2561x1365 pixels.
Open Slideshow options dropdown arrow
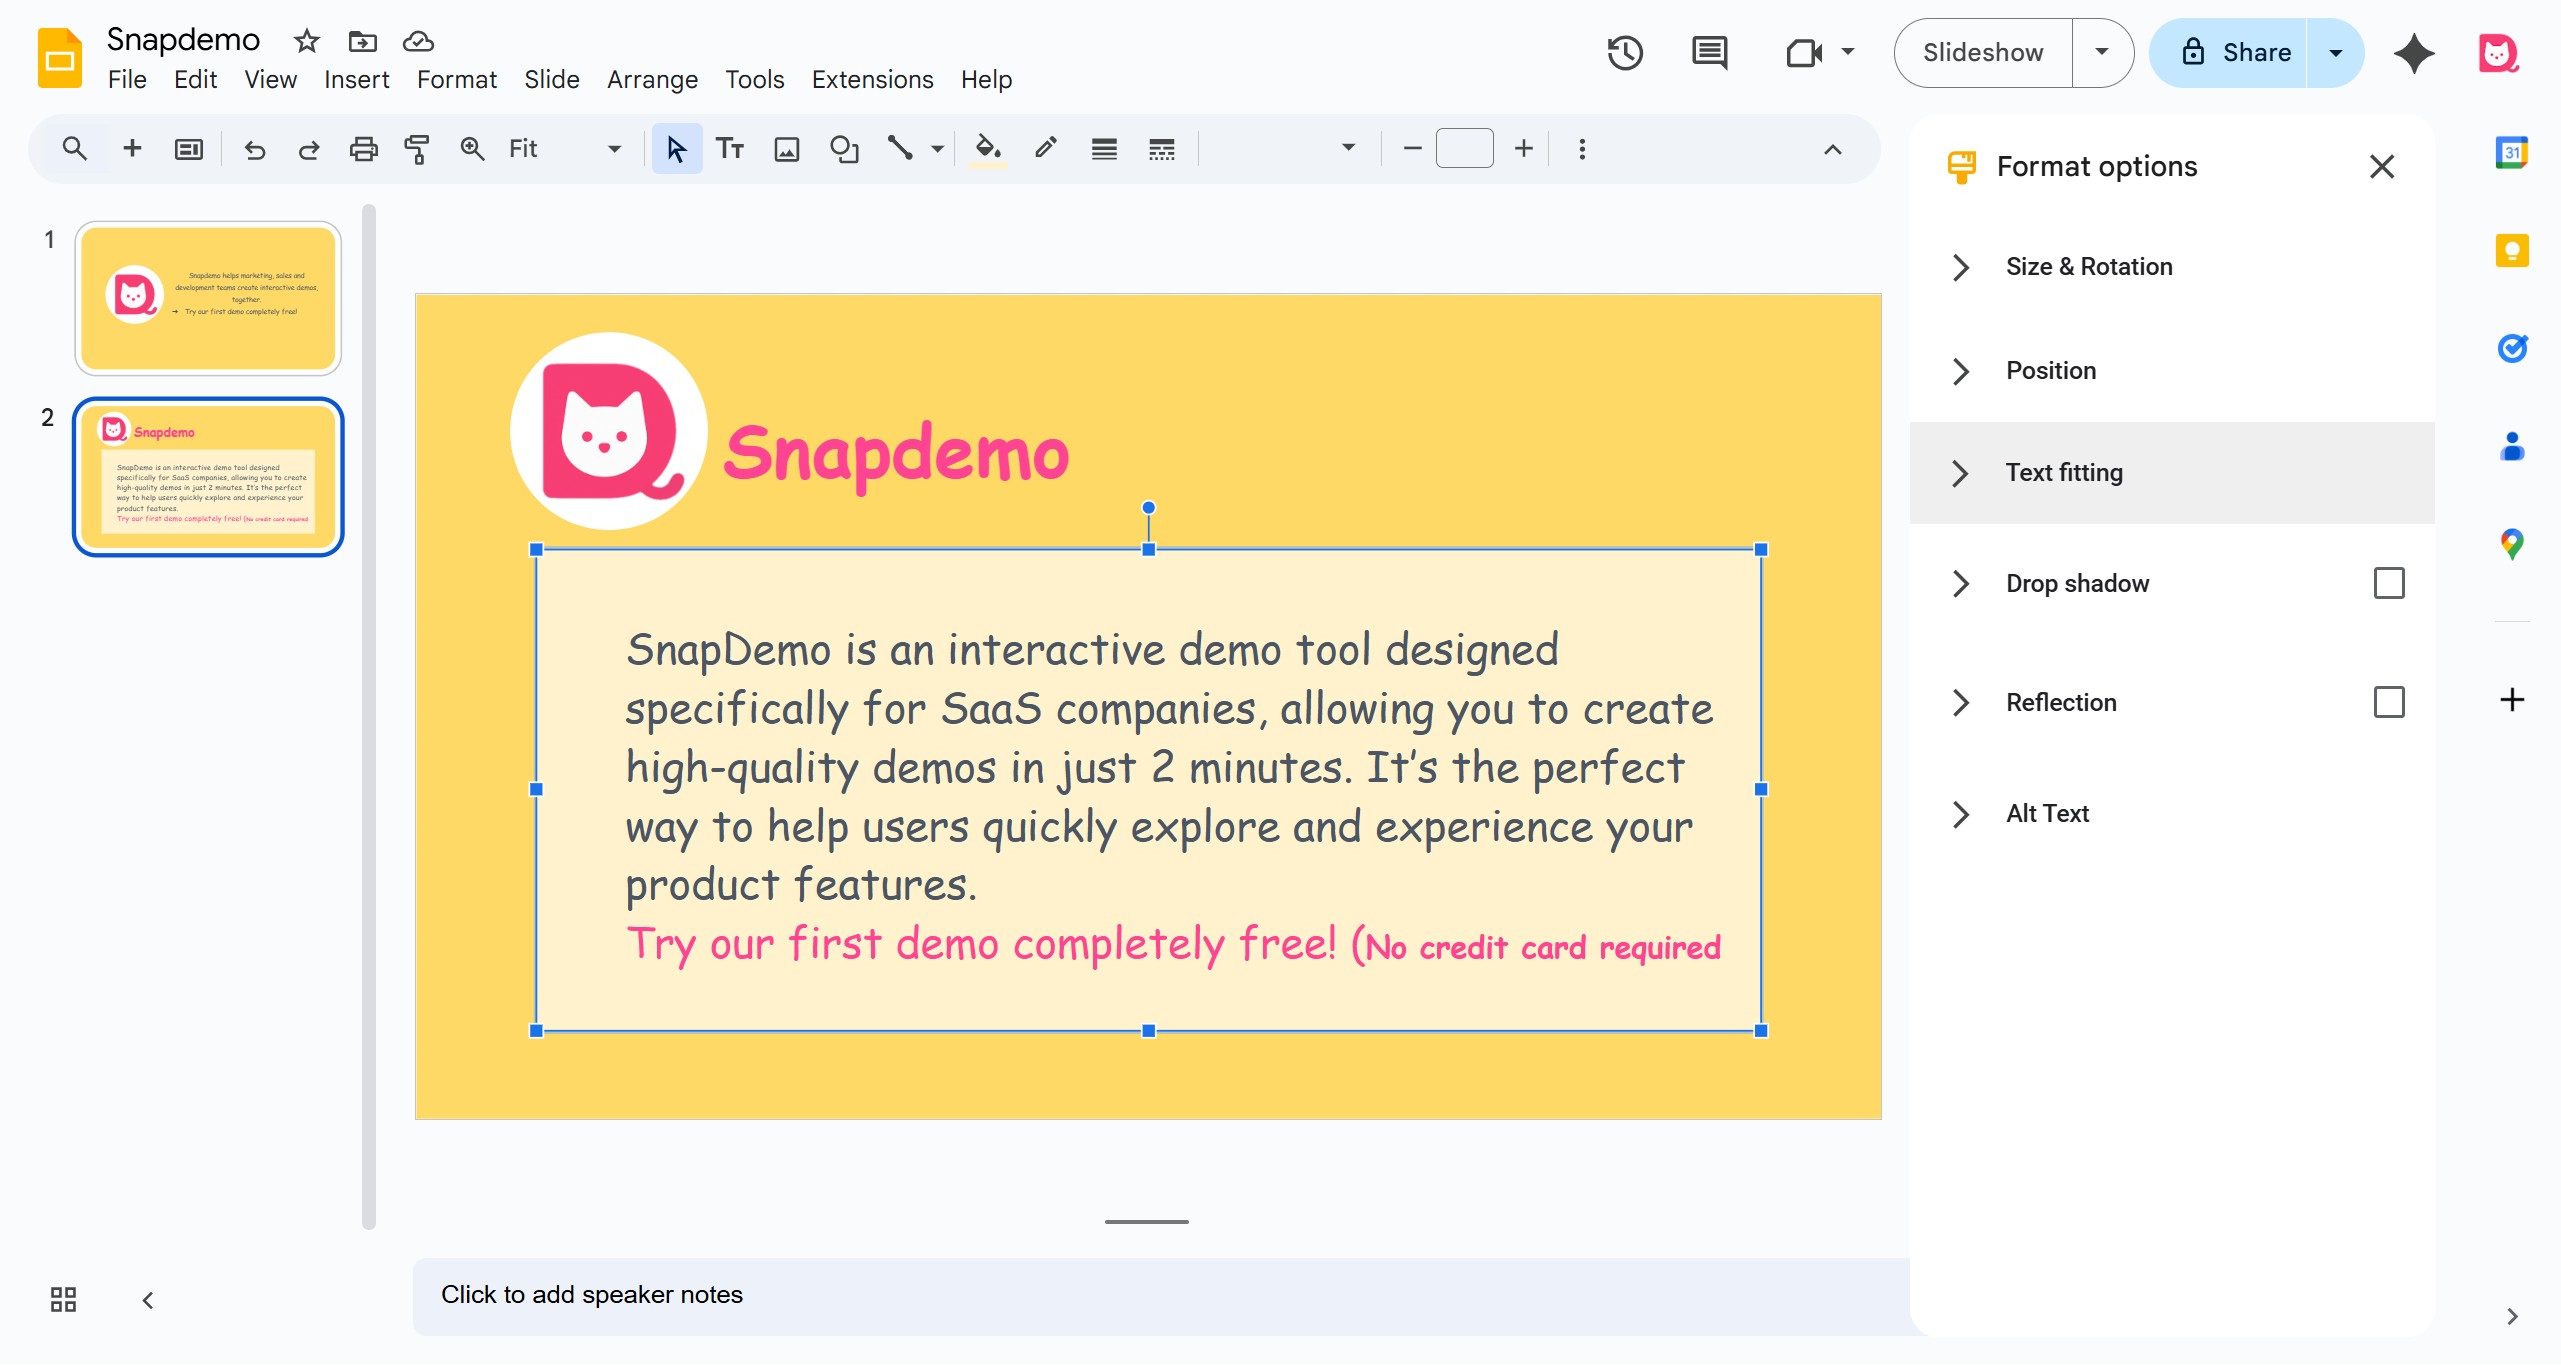[2102, 53]
